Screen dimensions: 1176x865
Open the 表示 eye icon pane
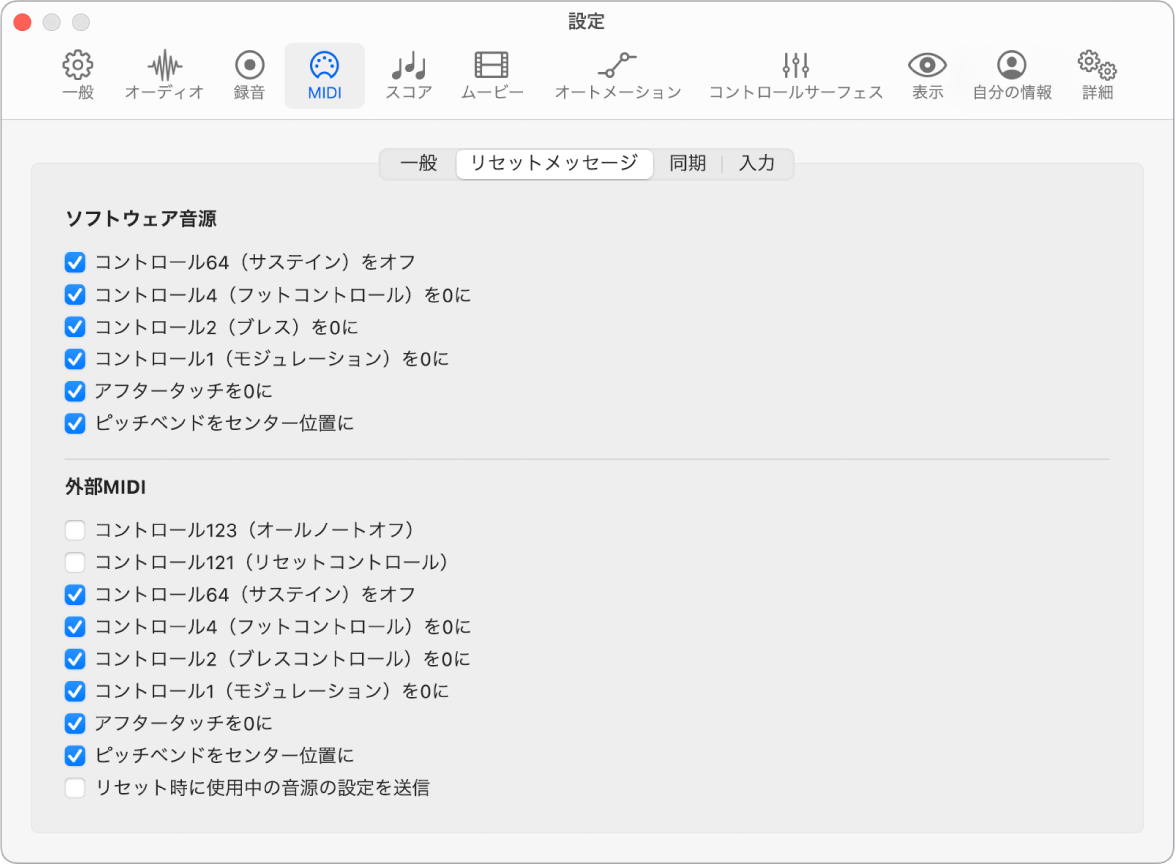[928, 76]
